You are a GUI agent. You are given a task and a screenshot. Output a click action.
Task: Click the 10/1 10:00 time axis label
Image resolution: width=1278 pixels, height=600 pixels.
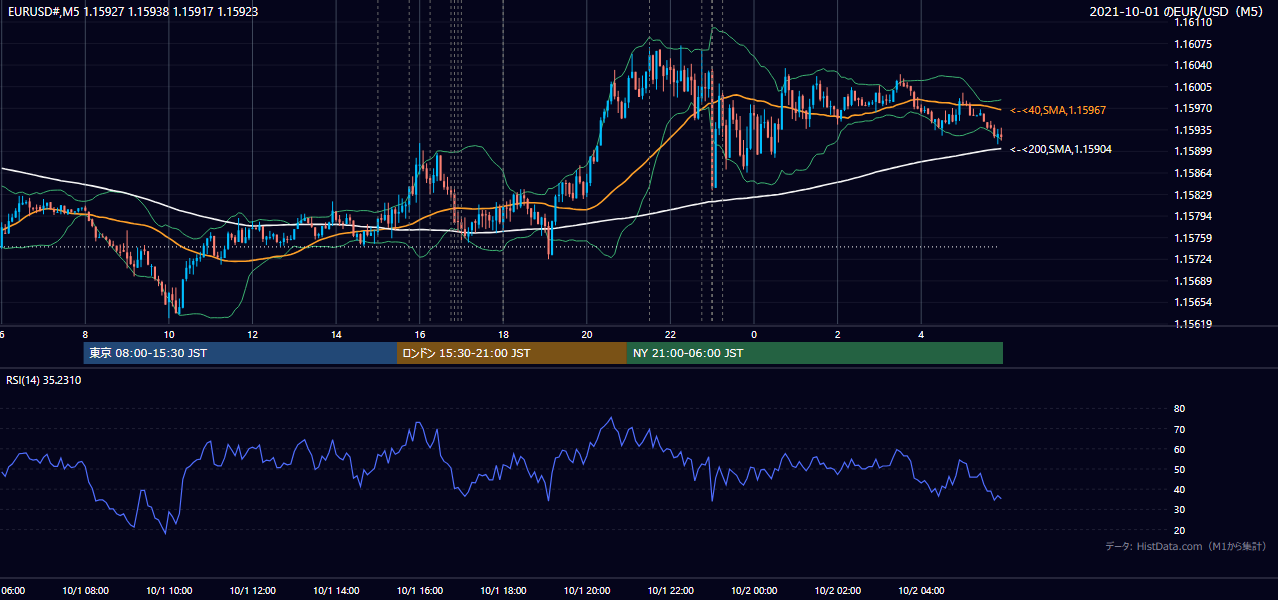pos(169,590)
